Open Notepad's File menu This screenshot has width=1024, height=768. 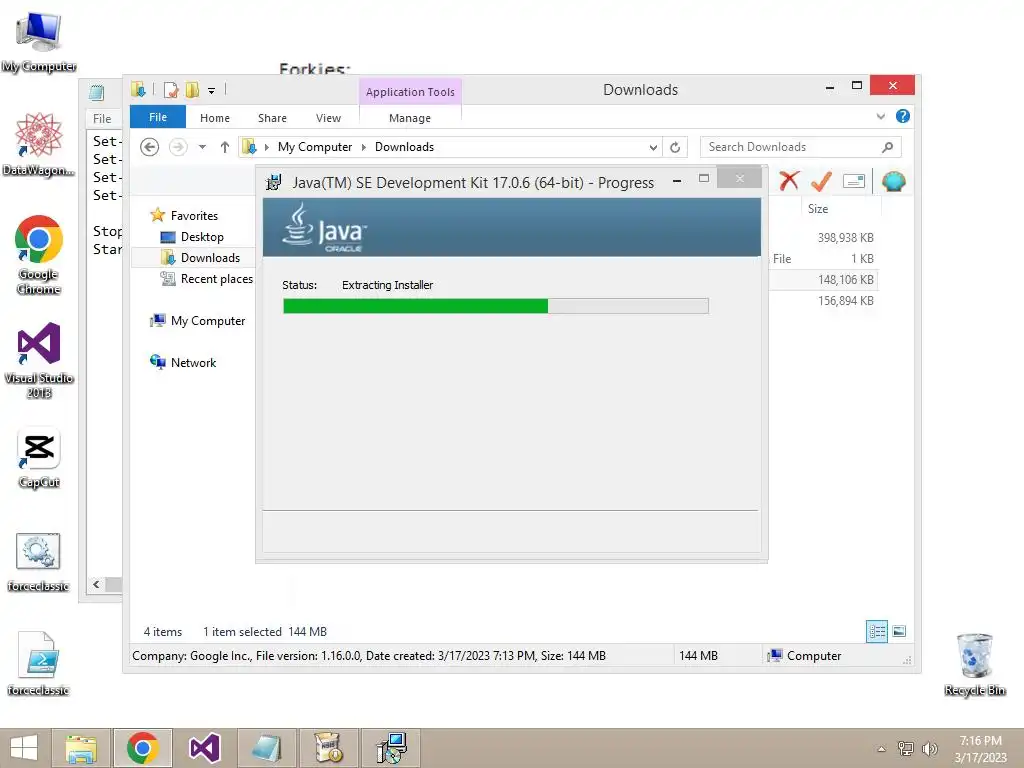coord(102,118)
